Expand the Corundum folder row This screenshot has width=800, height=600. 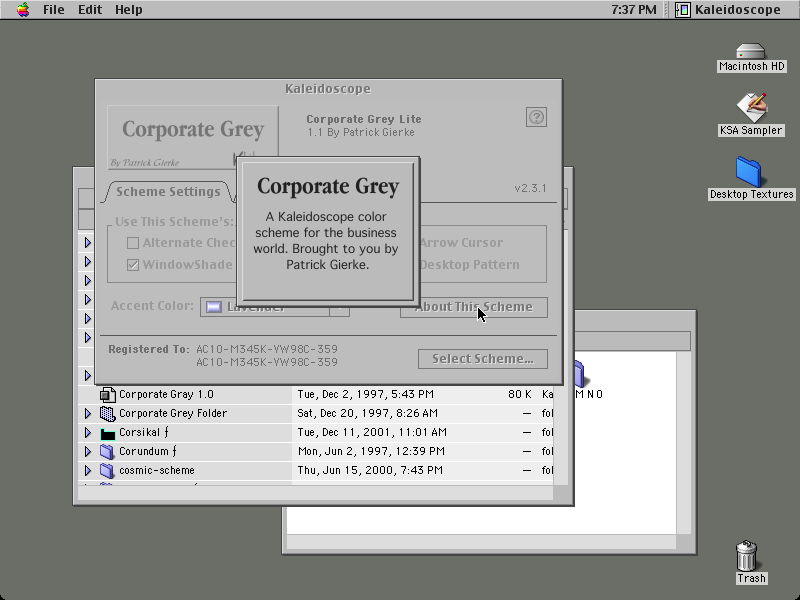pyautogui.click(x=88, y=452)
